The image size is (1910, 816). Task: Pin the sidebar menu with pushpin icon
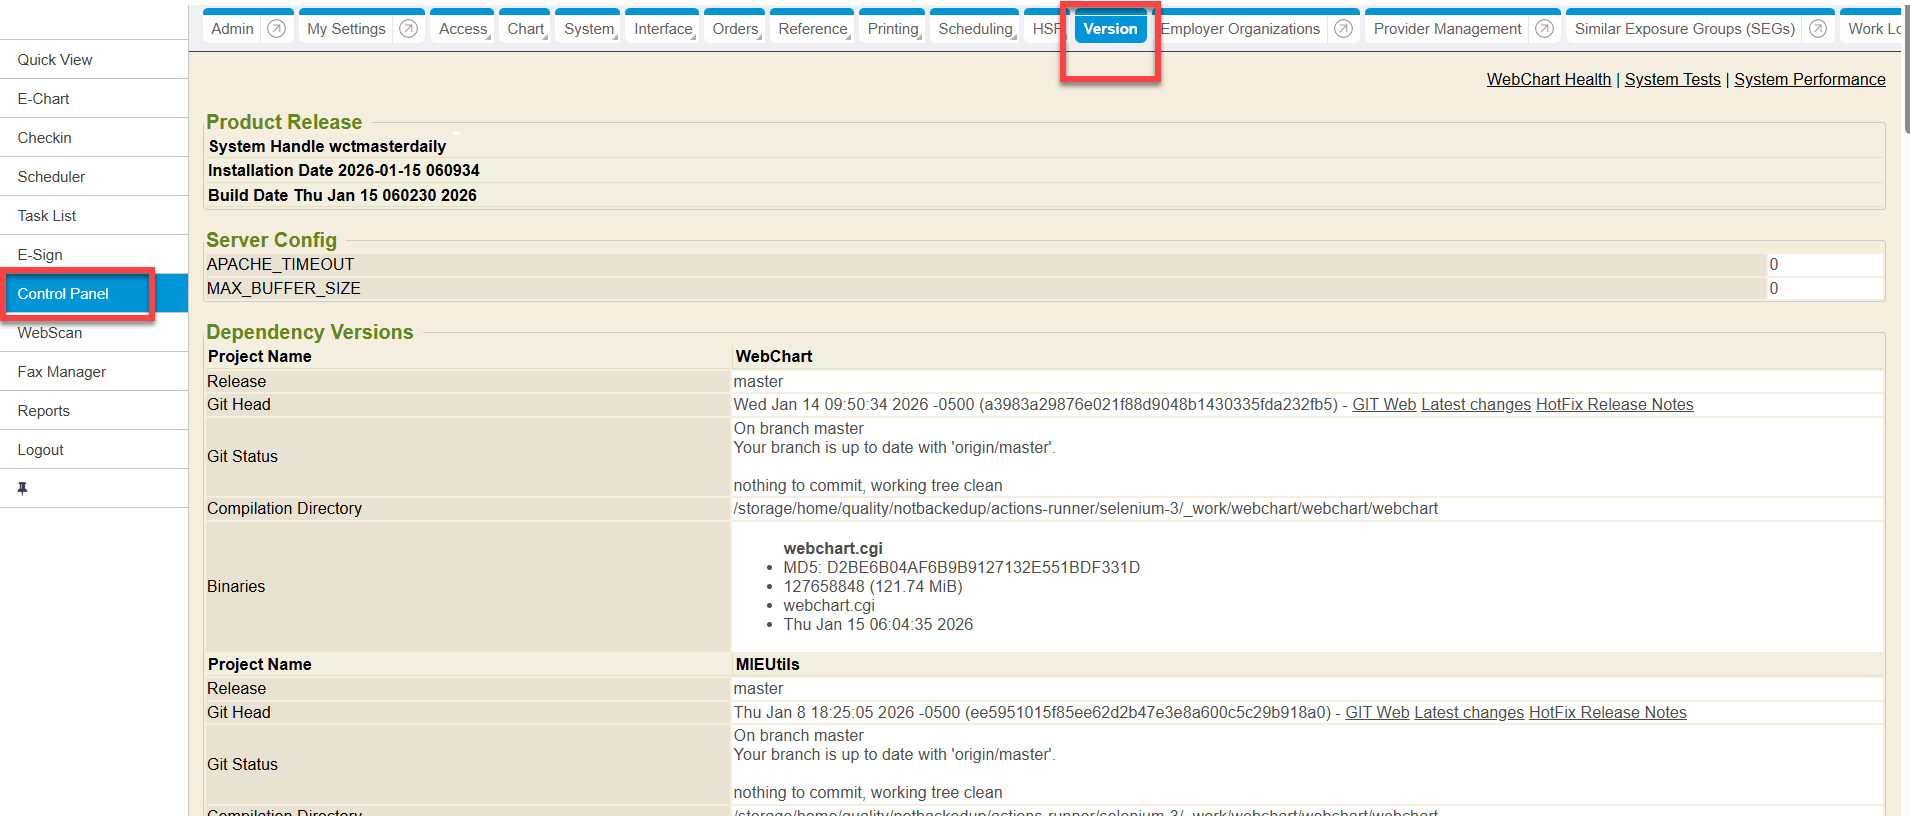[x=22, y=489]
